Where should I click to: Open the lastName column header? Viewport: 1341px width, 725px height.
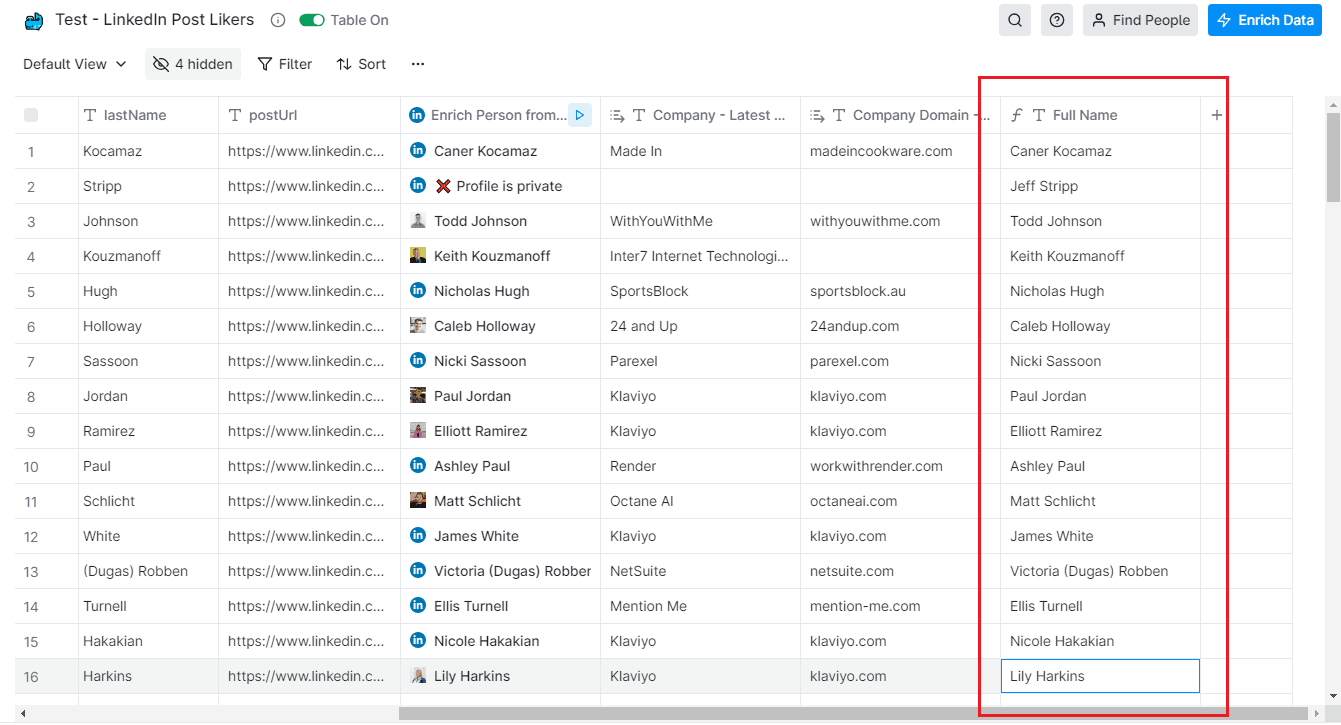148,115
